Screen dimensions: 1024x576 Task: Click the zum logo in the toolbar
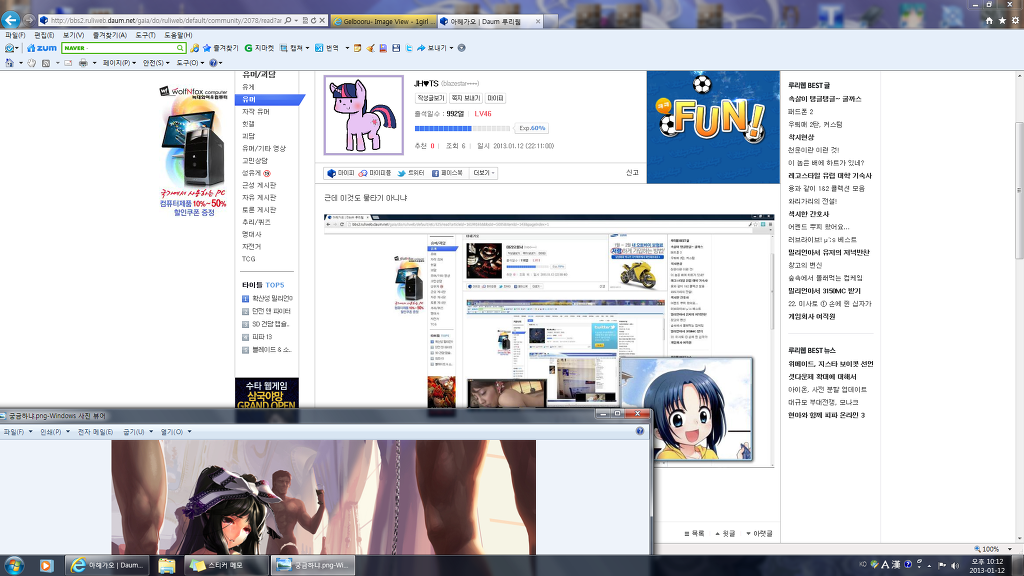click(41, 47)
